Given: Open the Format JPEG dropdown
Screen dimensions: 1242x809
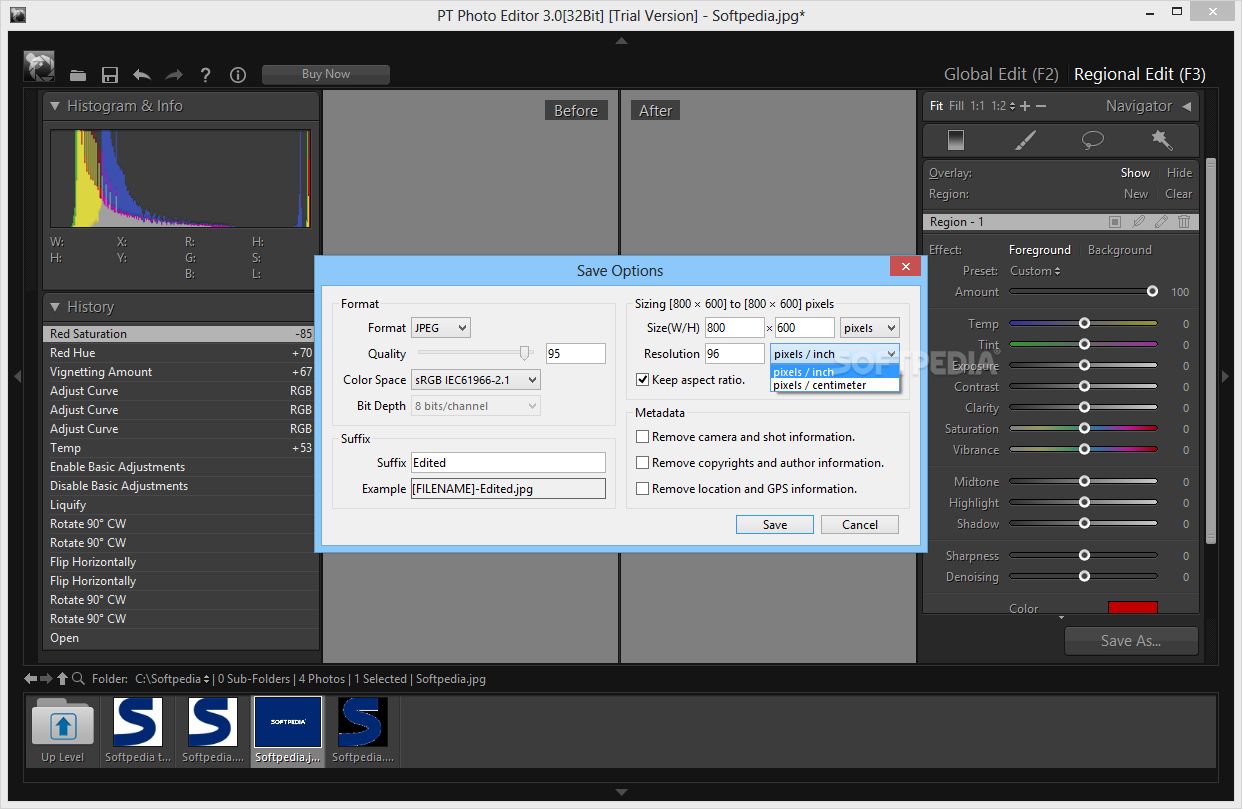Looking at the screenshot, I should tap(441, 327).
